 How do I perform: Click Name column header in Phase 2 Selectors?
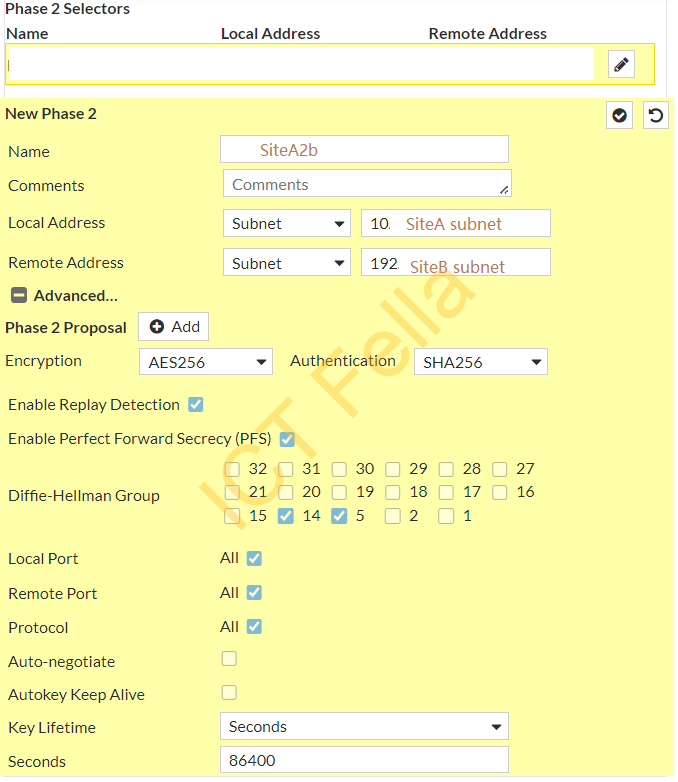pyautogui.click(x=27, y=34)
